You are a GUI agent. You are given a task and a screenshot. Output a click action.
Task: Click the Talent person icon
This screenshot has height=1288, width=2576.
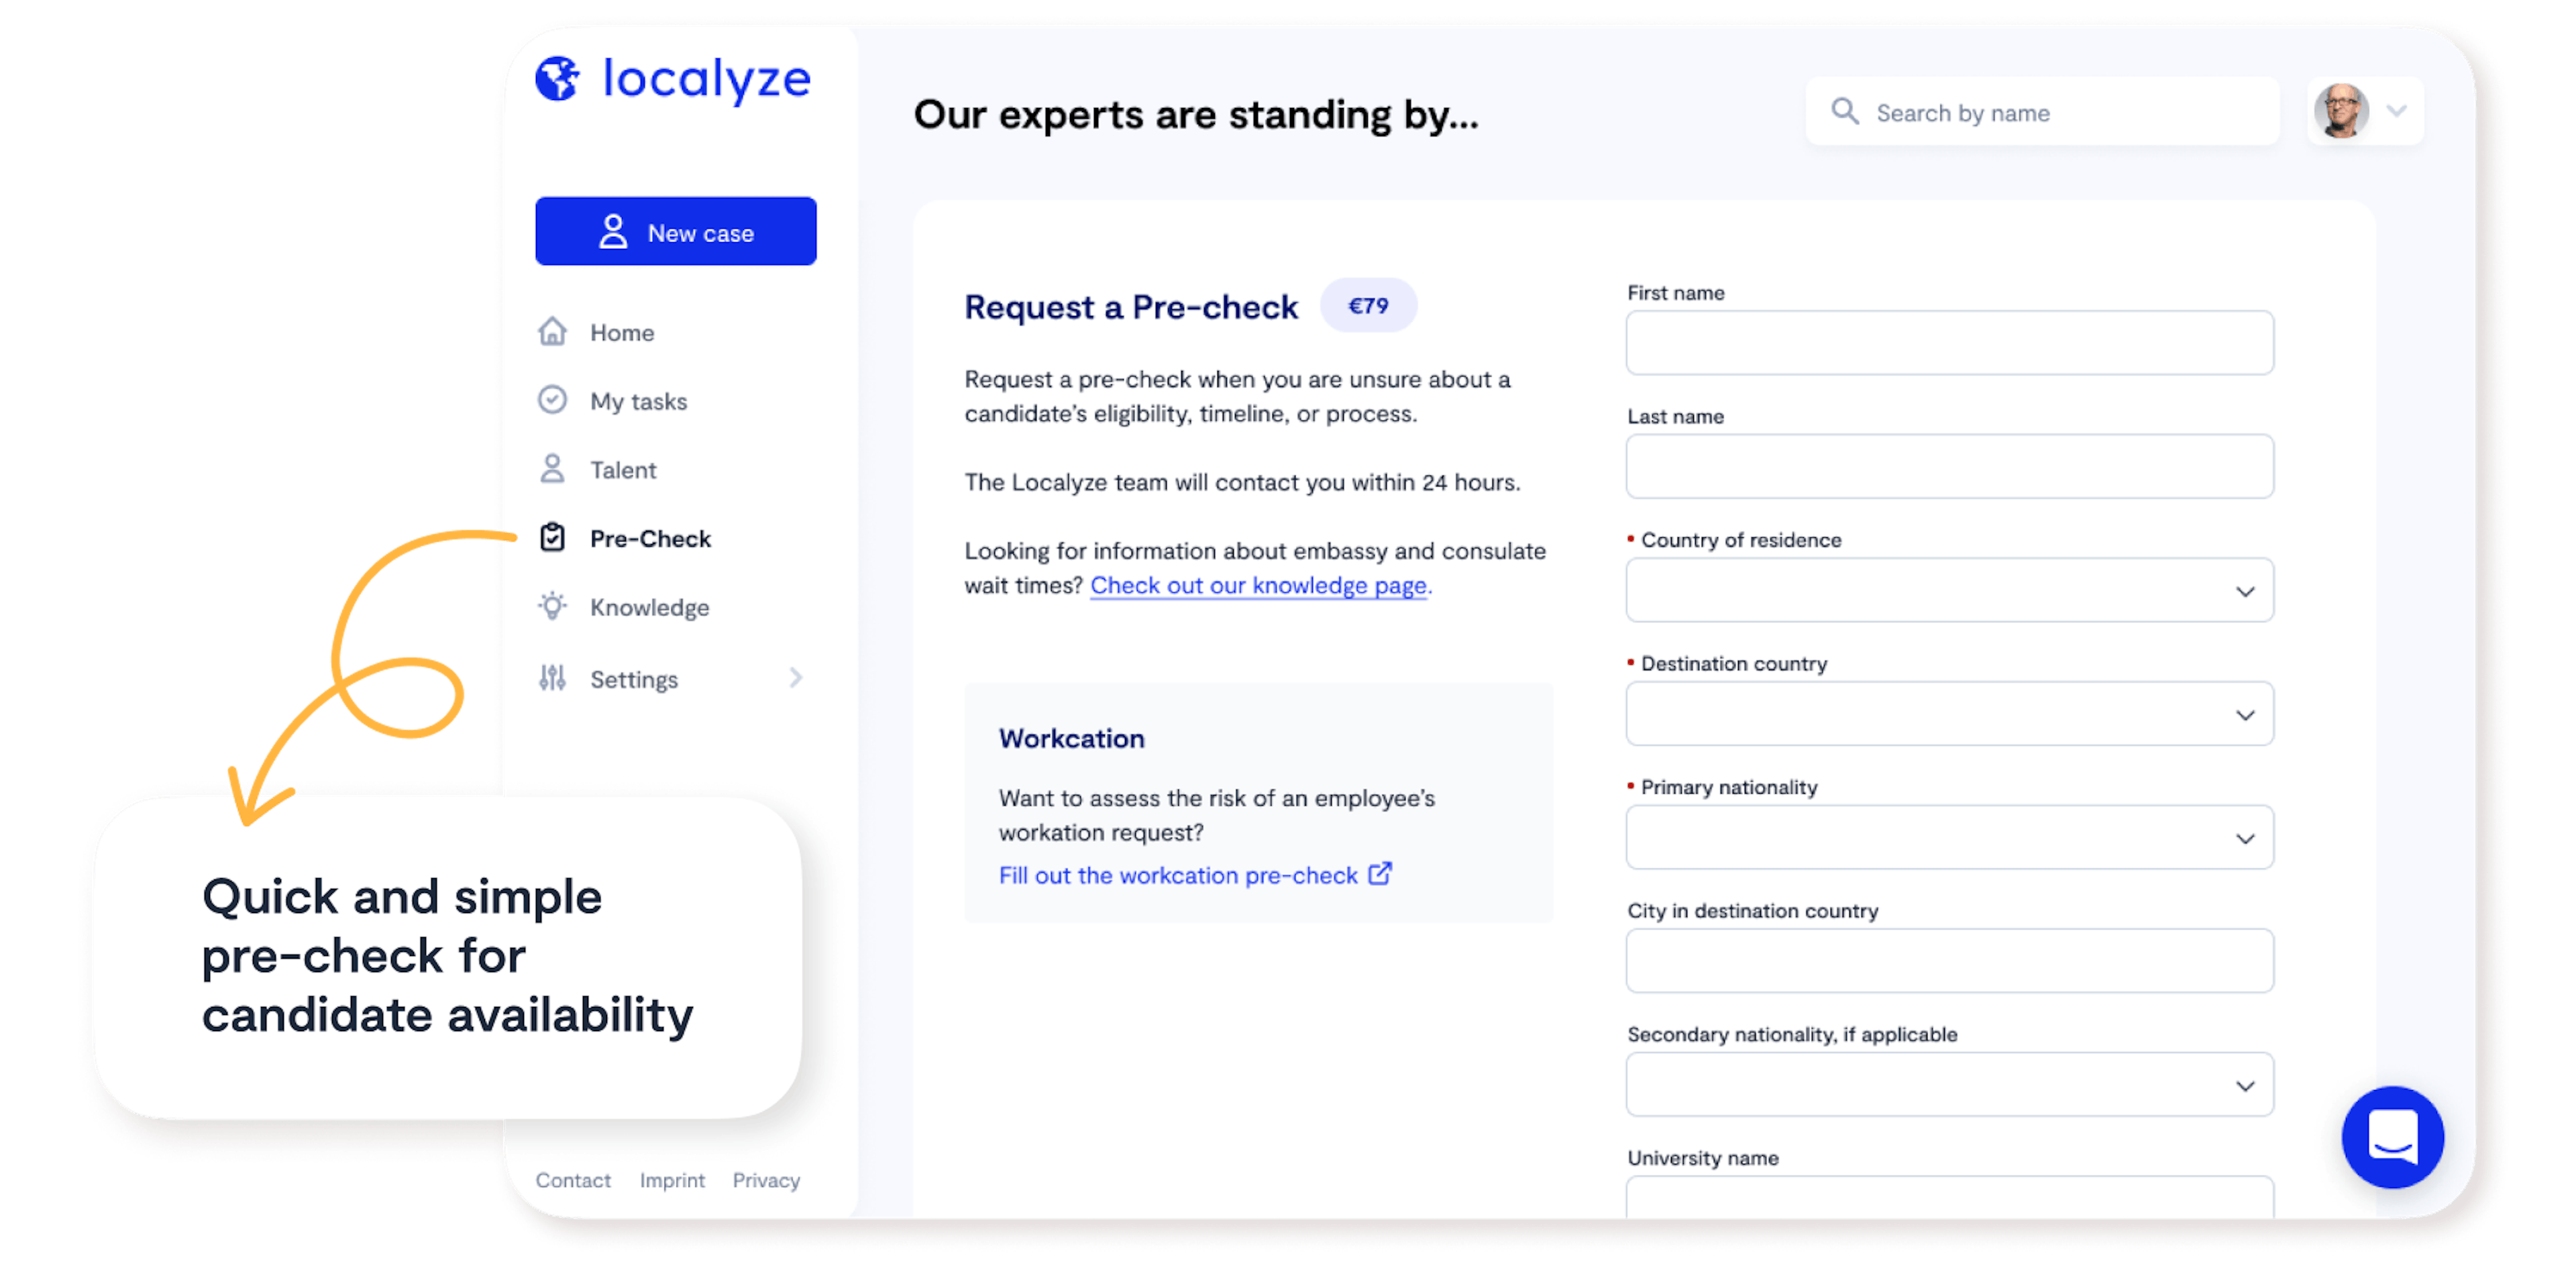pyautogui.click(x=552, y=469)
